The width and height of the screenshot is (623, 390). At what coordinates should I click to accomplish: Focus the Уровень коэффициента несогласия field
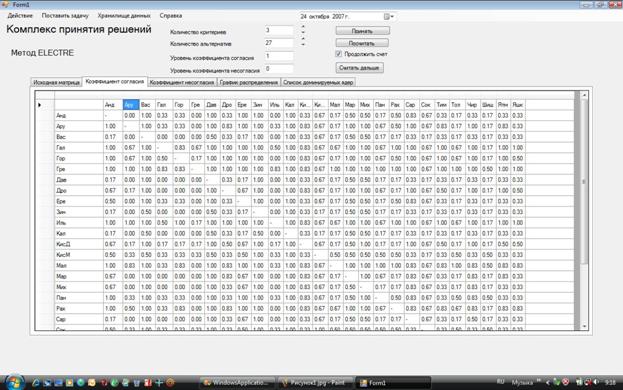tap(279, 68)
